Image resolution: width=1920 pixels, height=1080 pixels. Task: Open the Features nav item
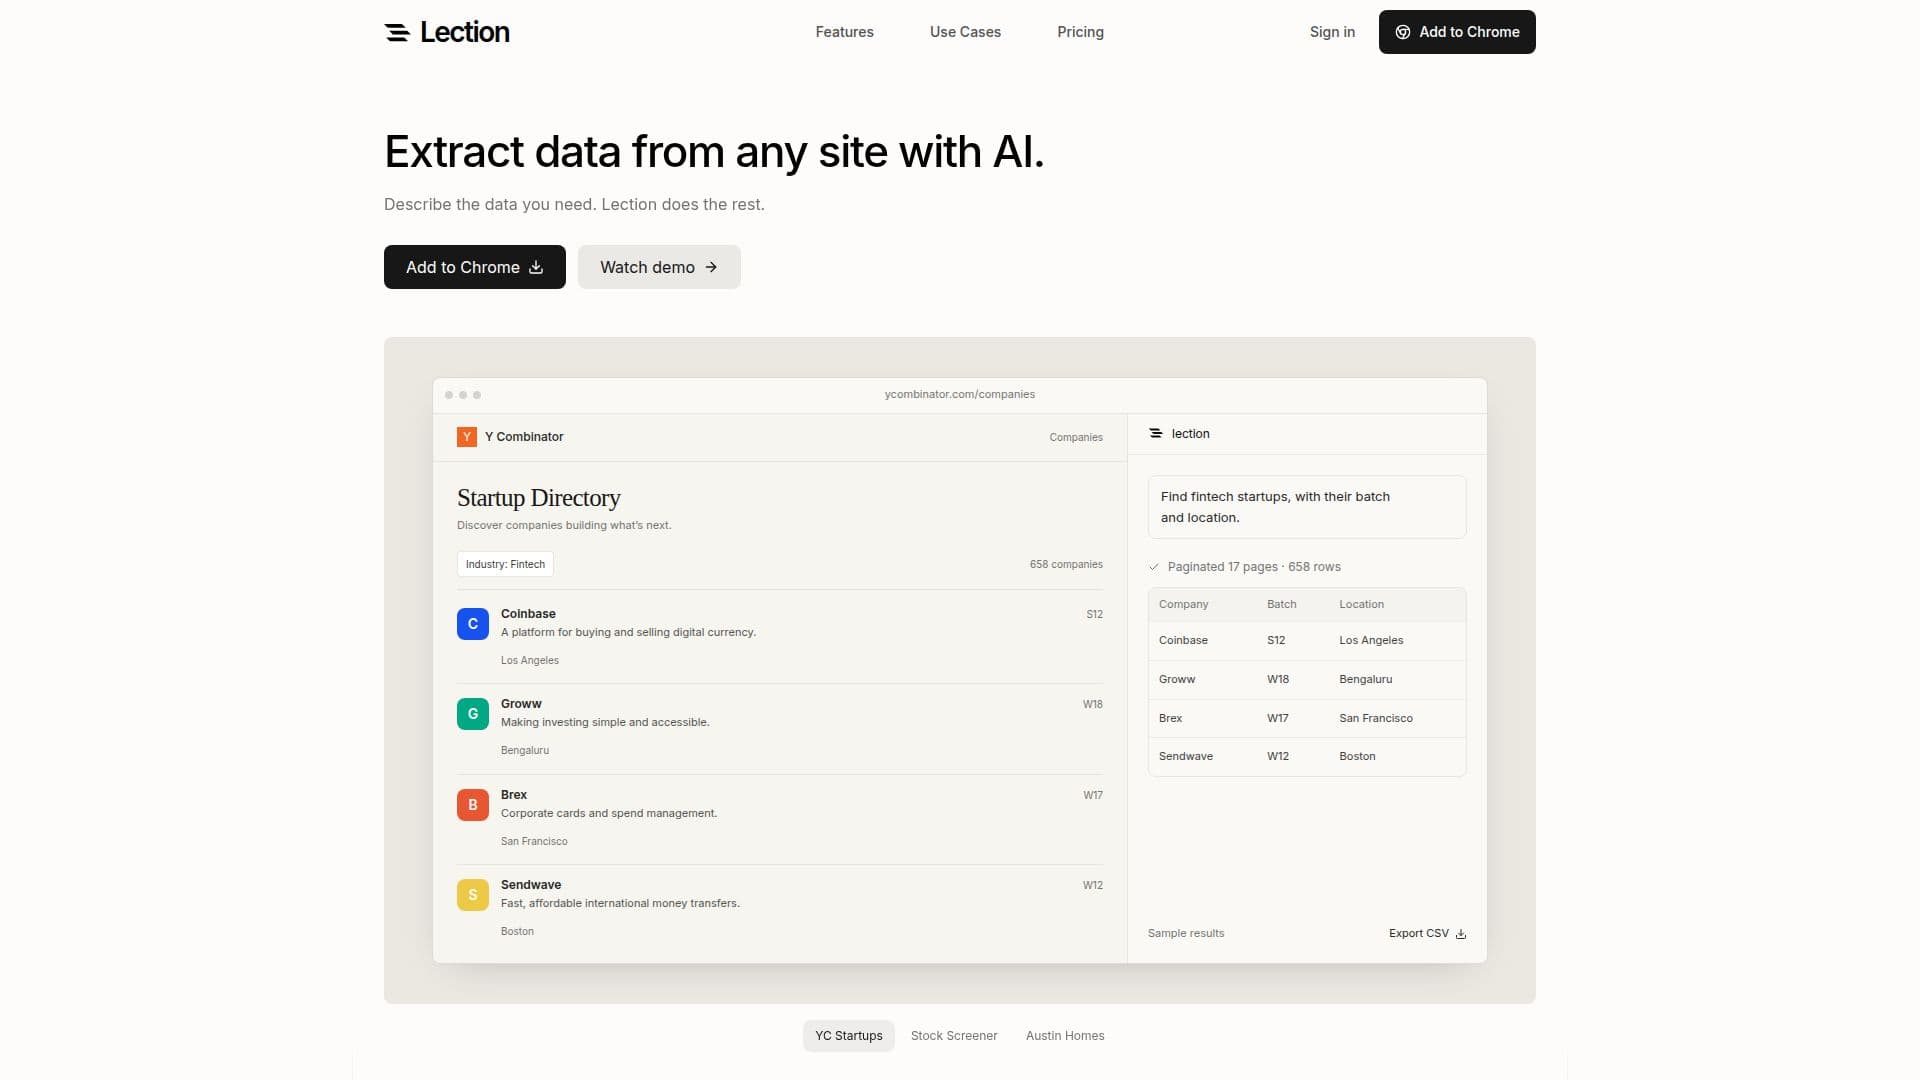click(x=845, y=32)
